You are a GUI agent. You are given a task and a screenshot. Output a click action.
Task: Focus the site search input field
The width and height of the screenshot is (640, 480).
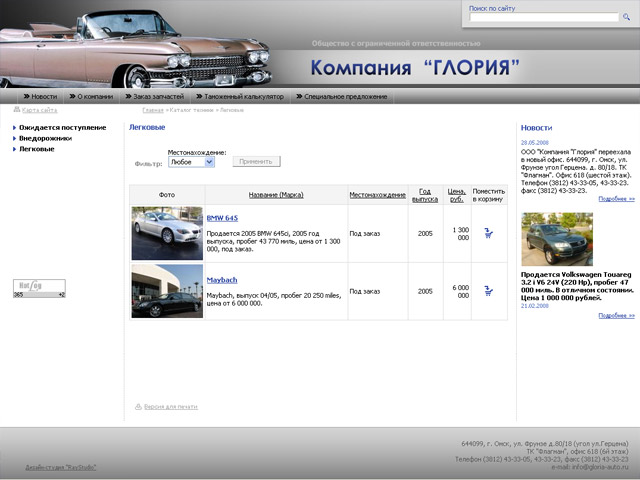544,17
